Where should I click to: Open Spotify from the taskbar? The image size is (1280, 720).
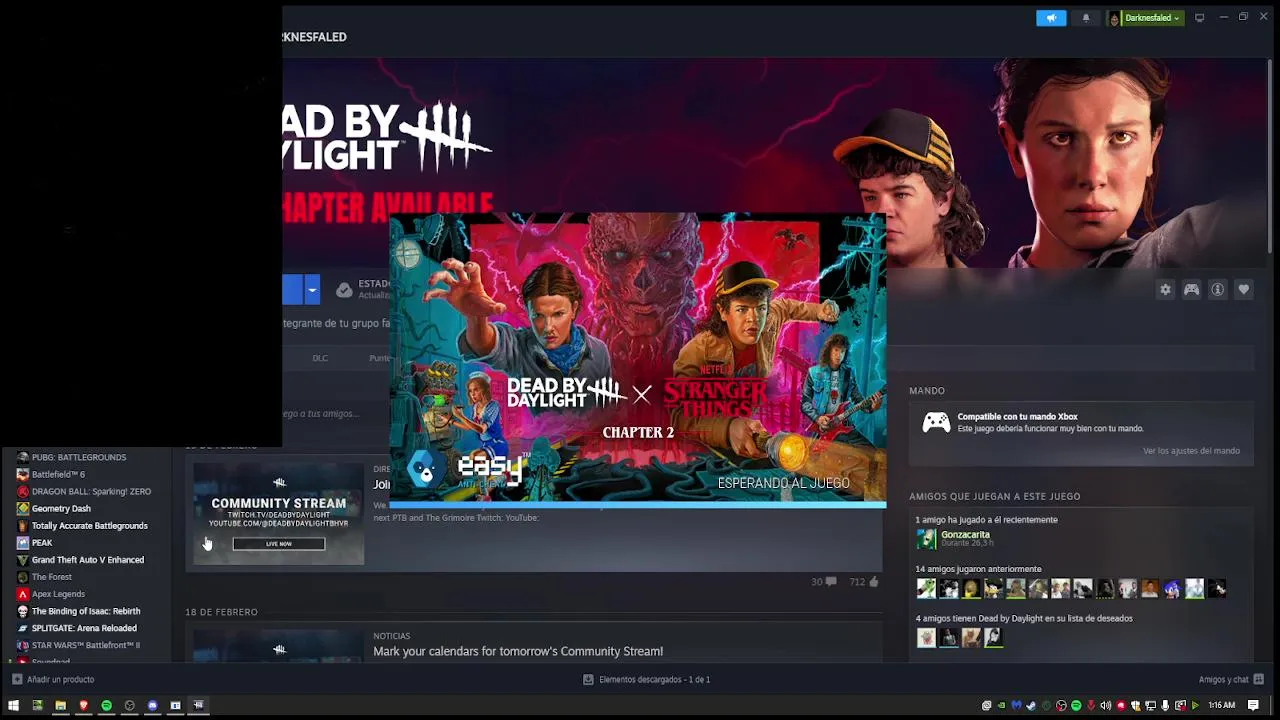click(106, 705)
